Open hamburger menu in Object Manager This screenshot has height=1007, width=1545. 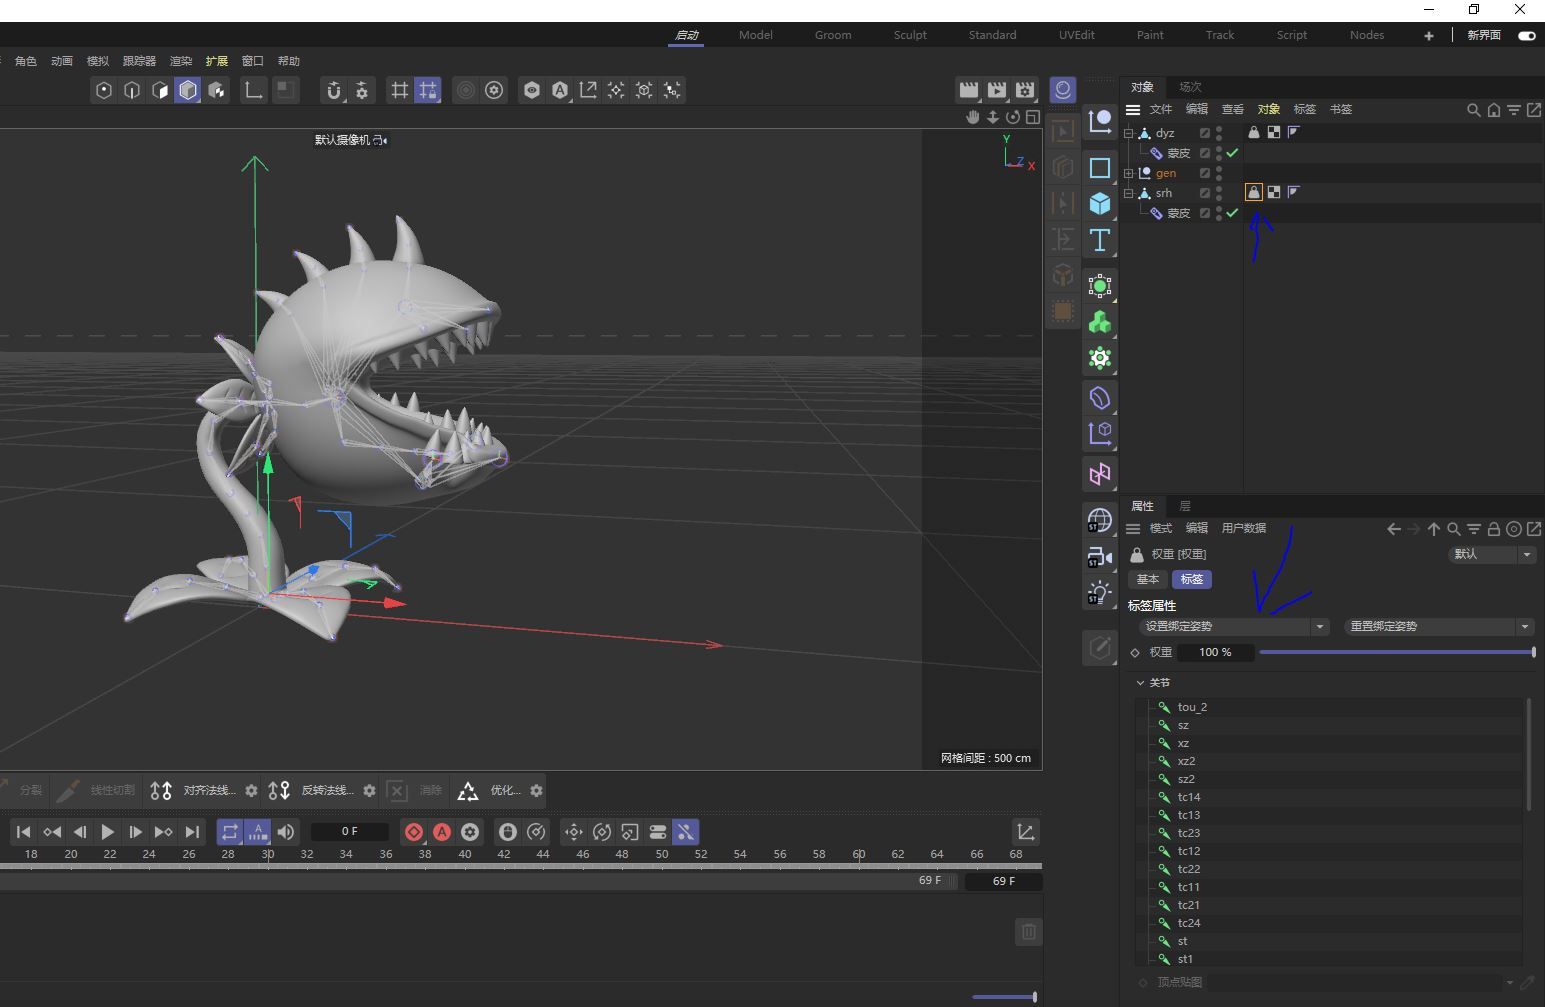1133,110
